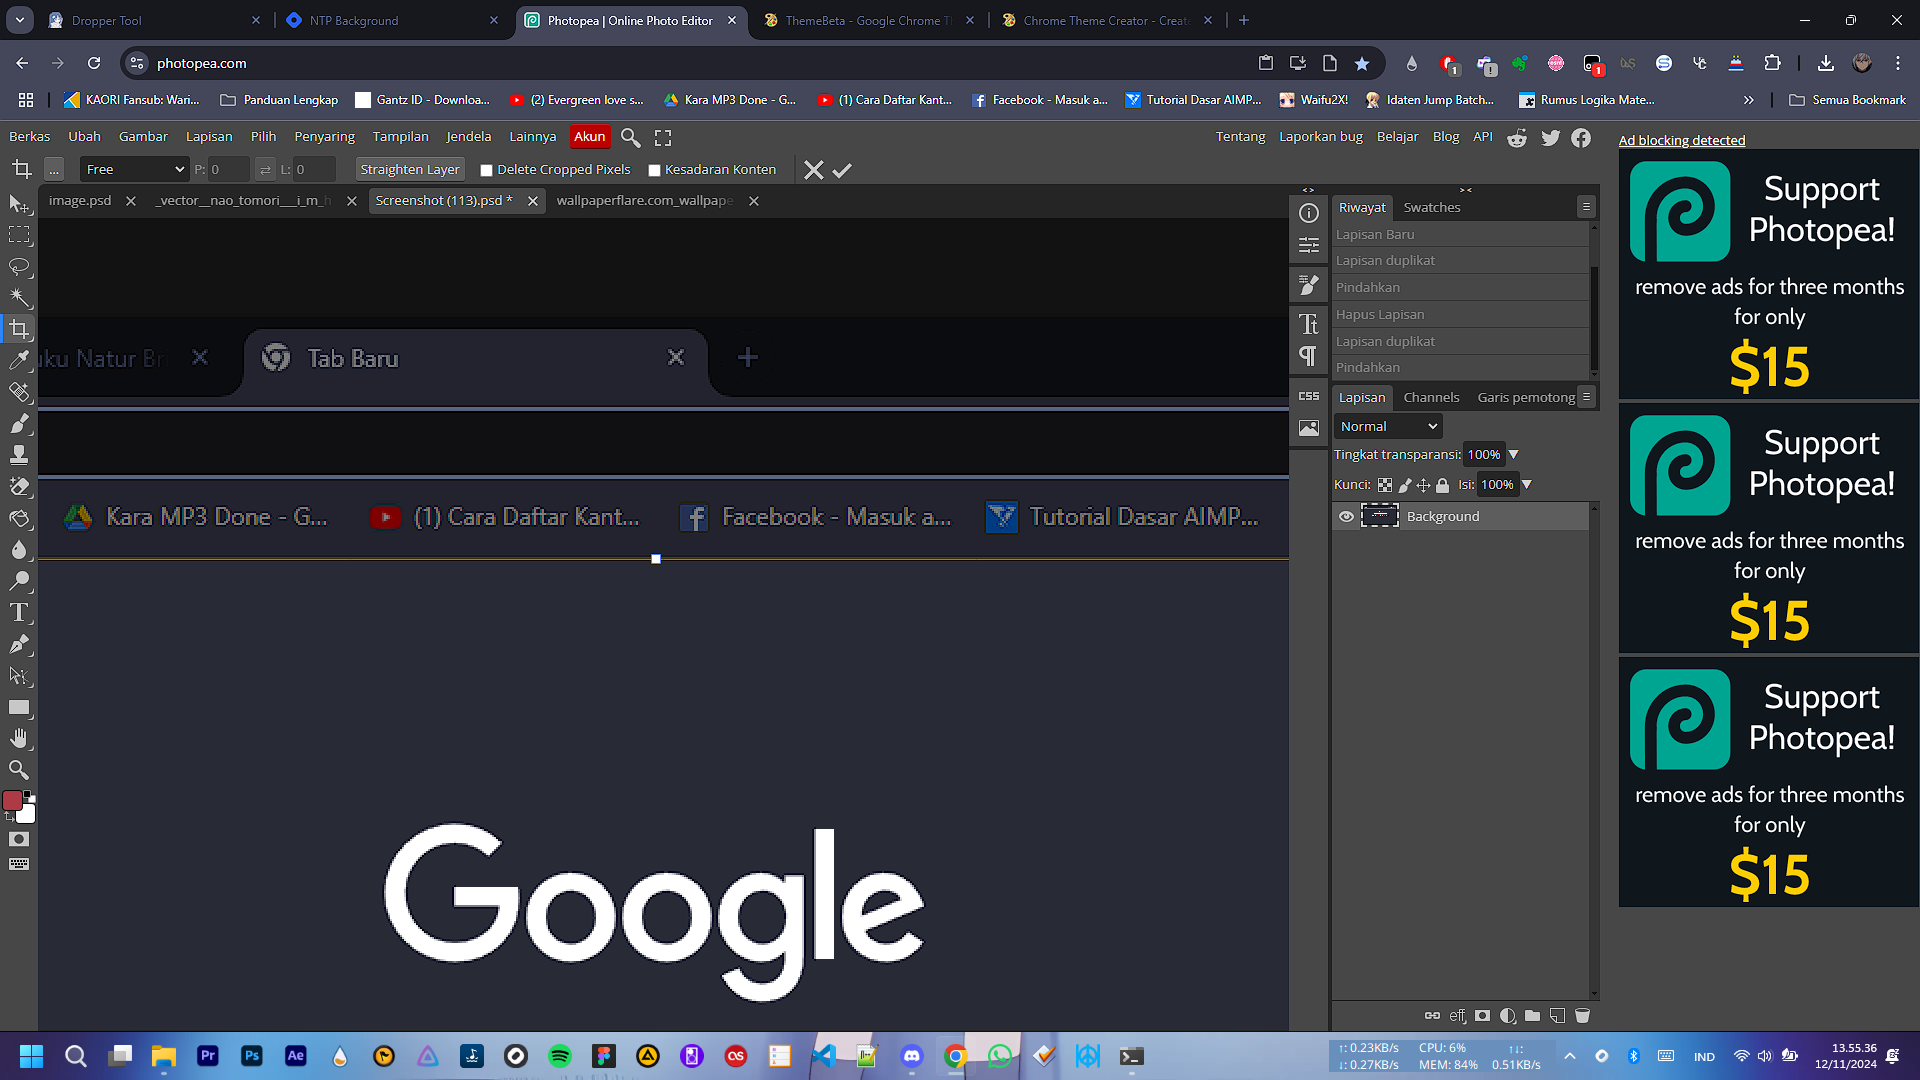
Task: Open the Laporkan bug link
Action: point(1321,137)
